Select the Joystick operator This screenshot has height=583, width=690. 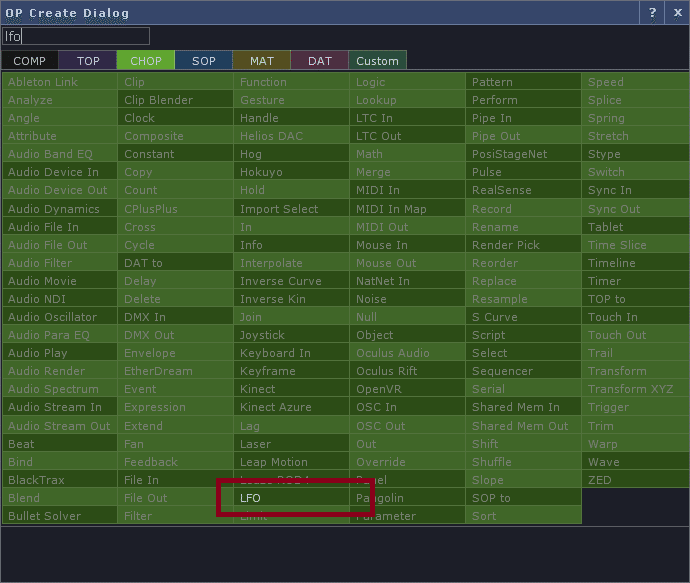coord(291,335)
